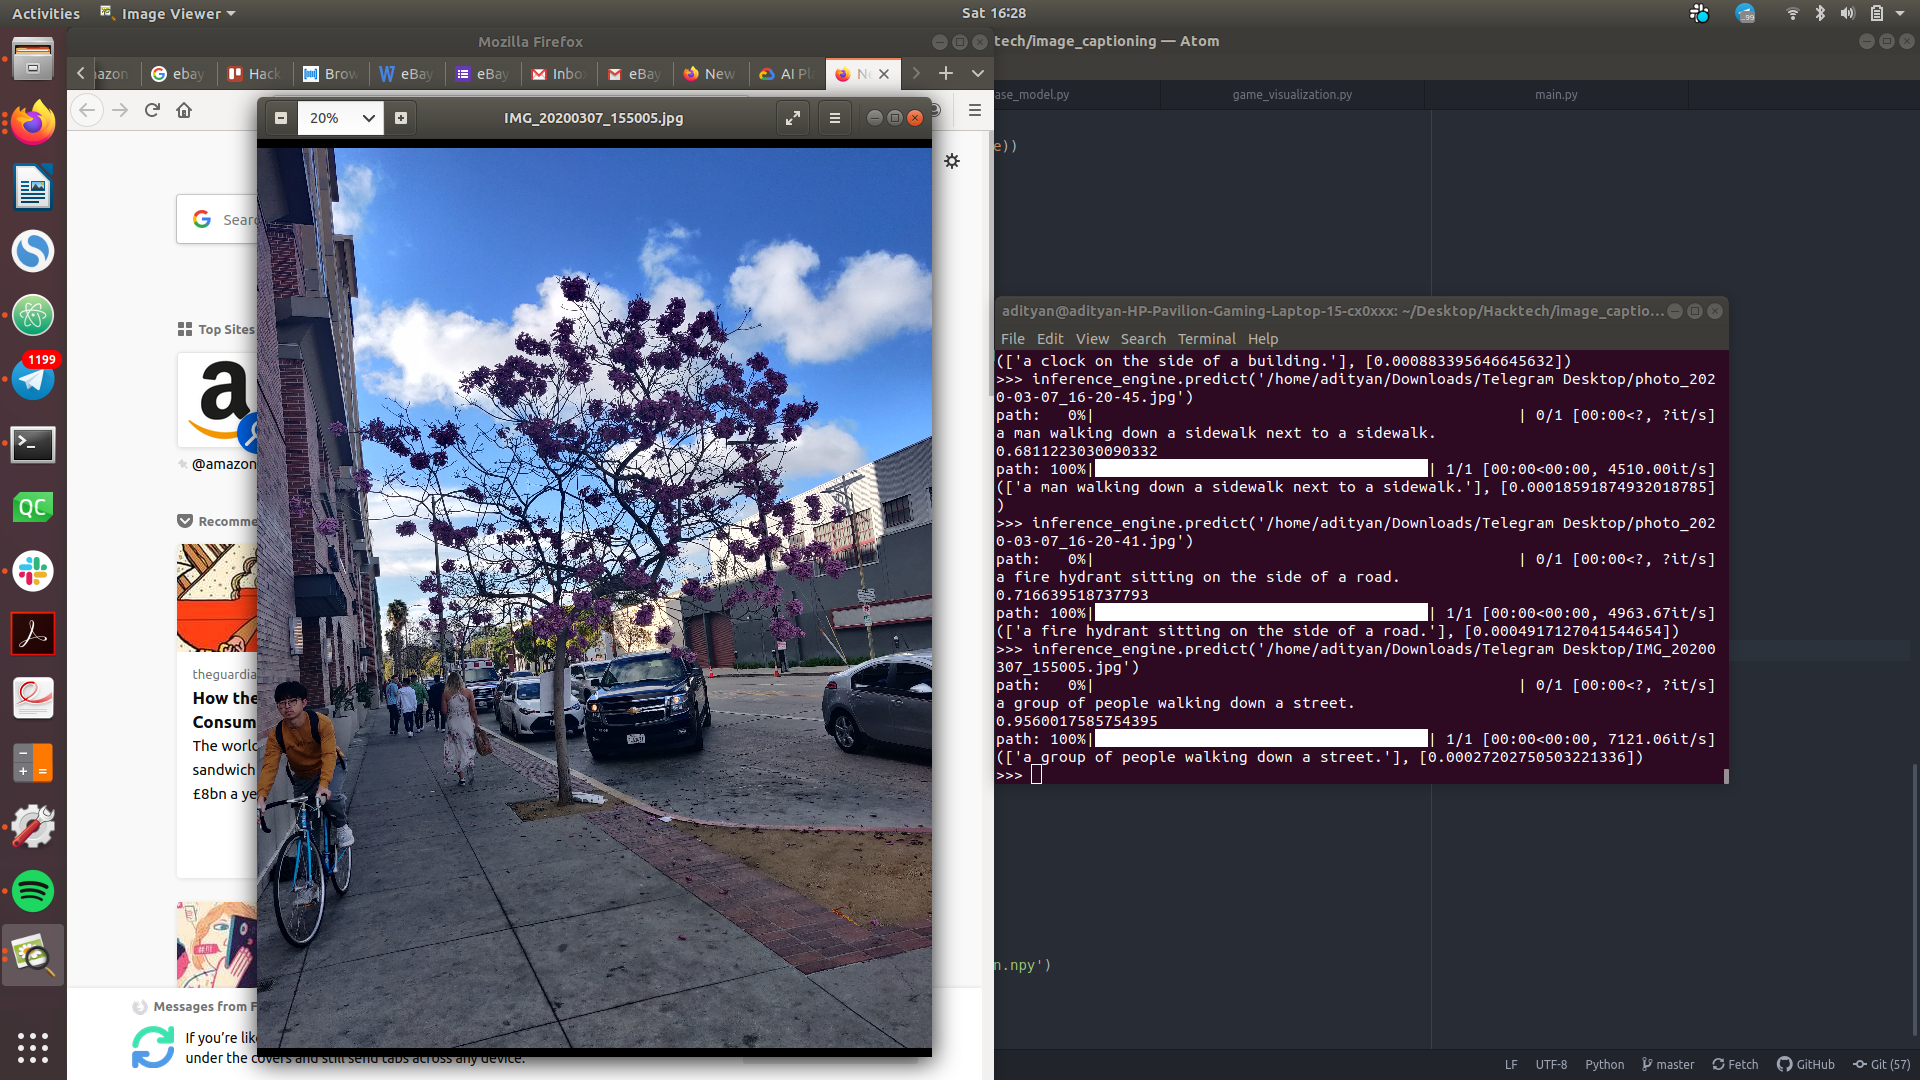The width and height of the screenshot is (1920, 1080).
Task: Switch to the Inbox Gmail tab
Action: tap(559, 74)
